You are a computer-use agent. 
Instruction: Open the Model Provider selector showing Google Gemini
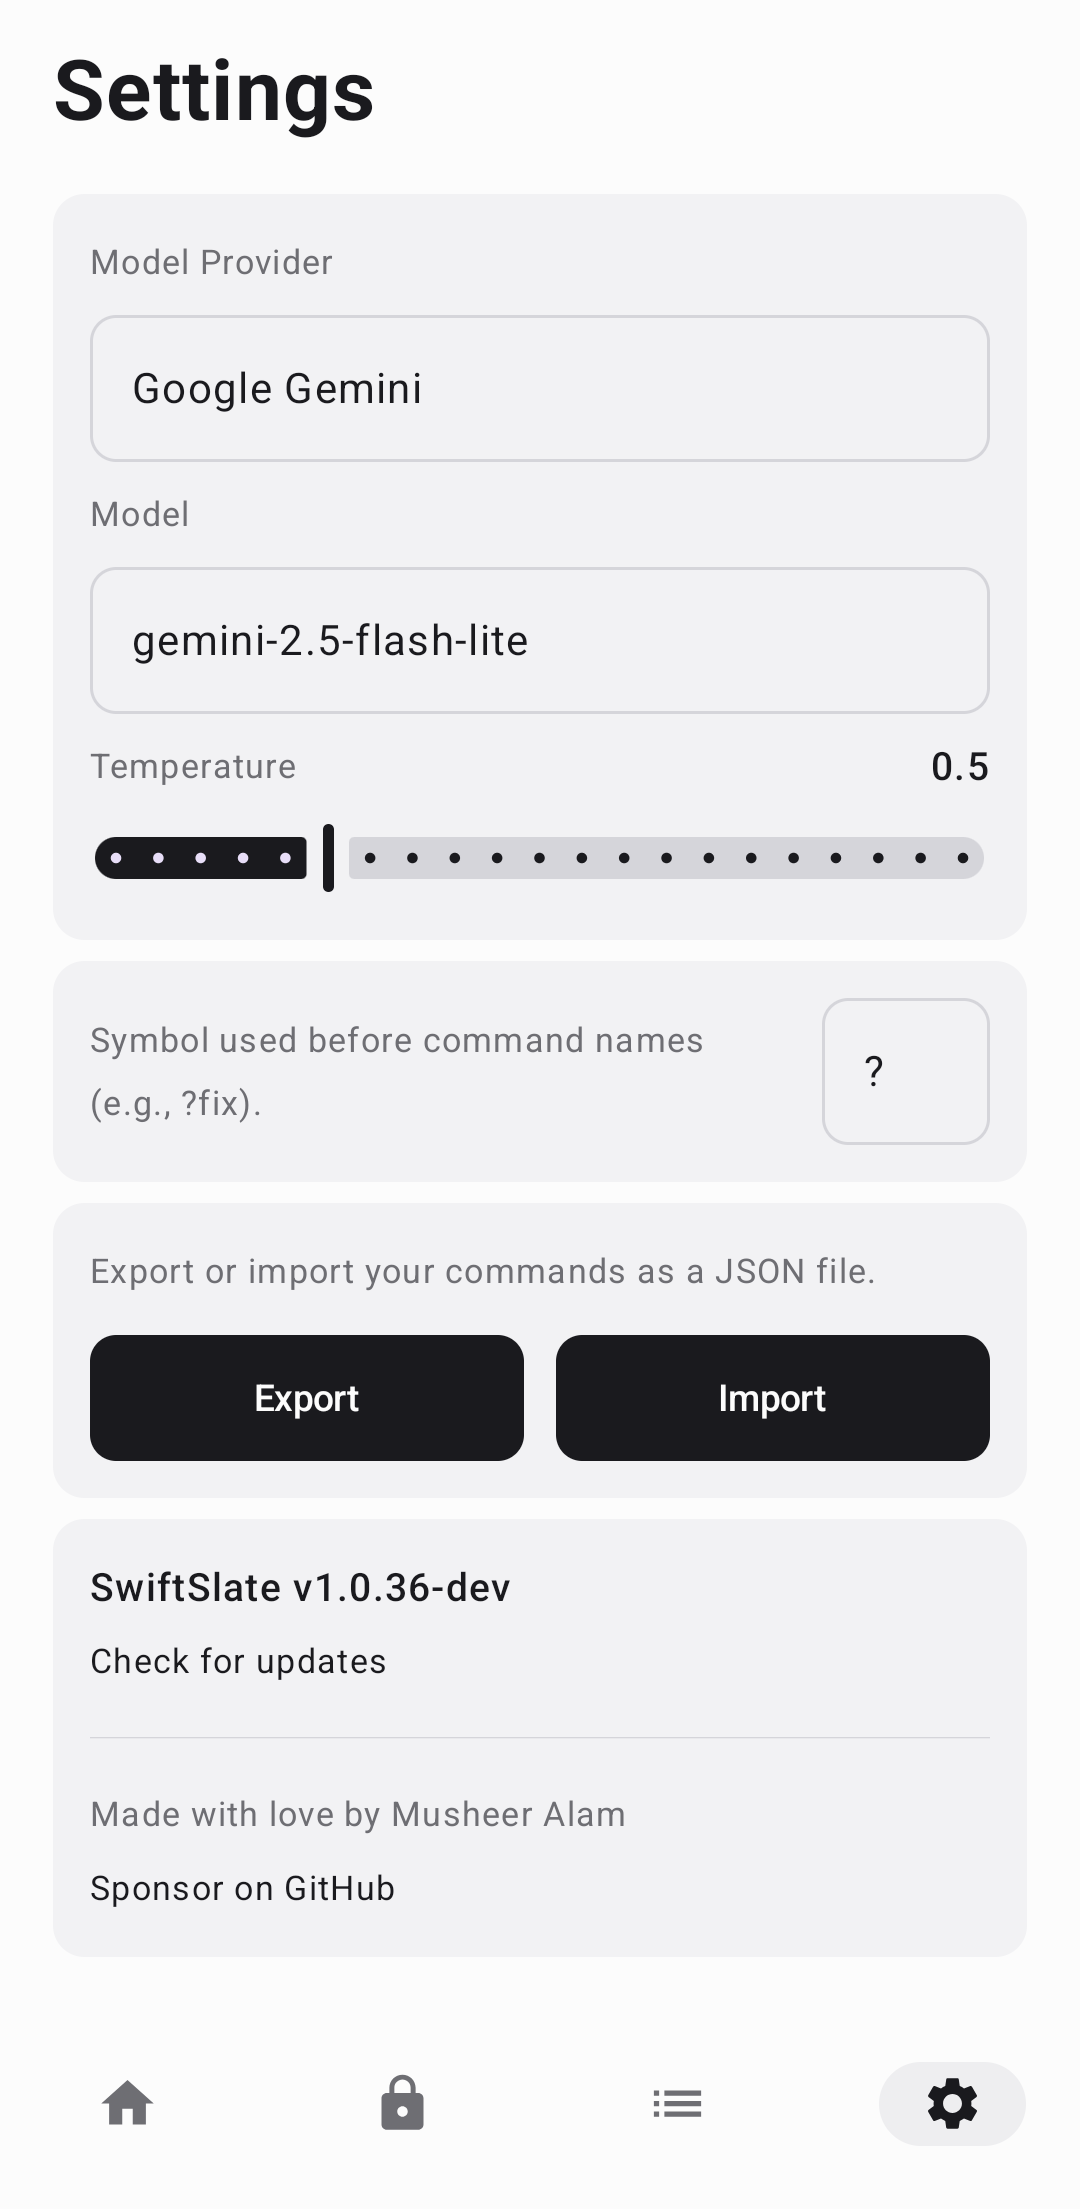[x=540, y=388]
